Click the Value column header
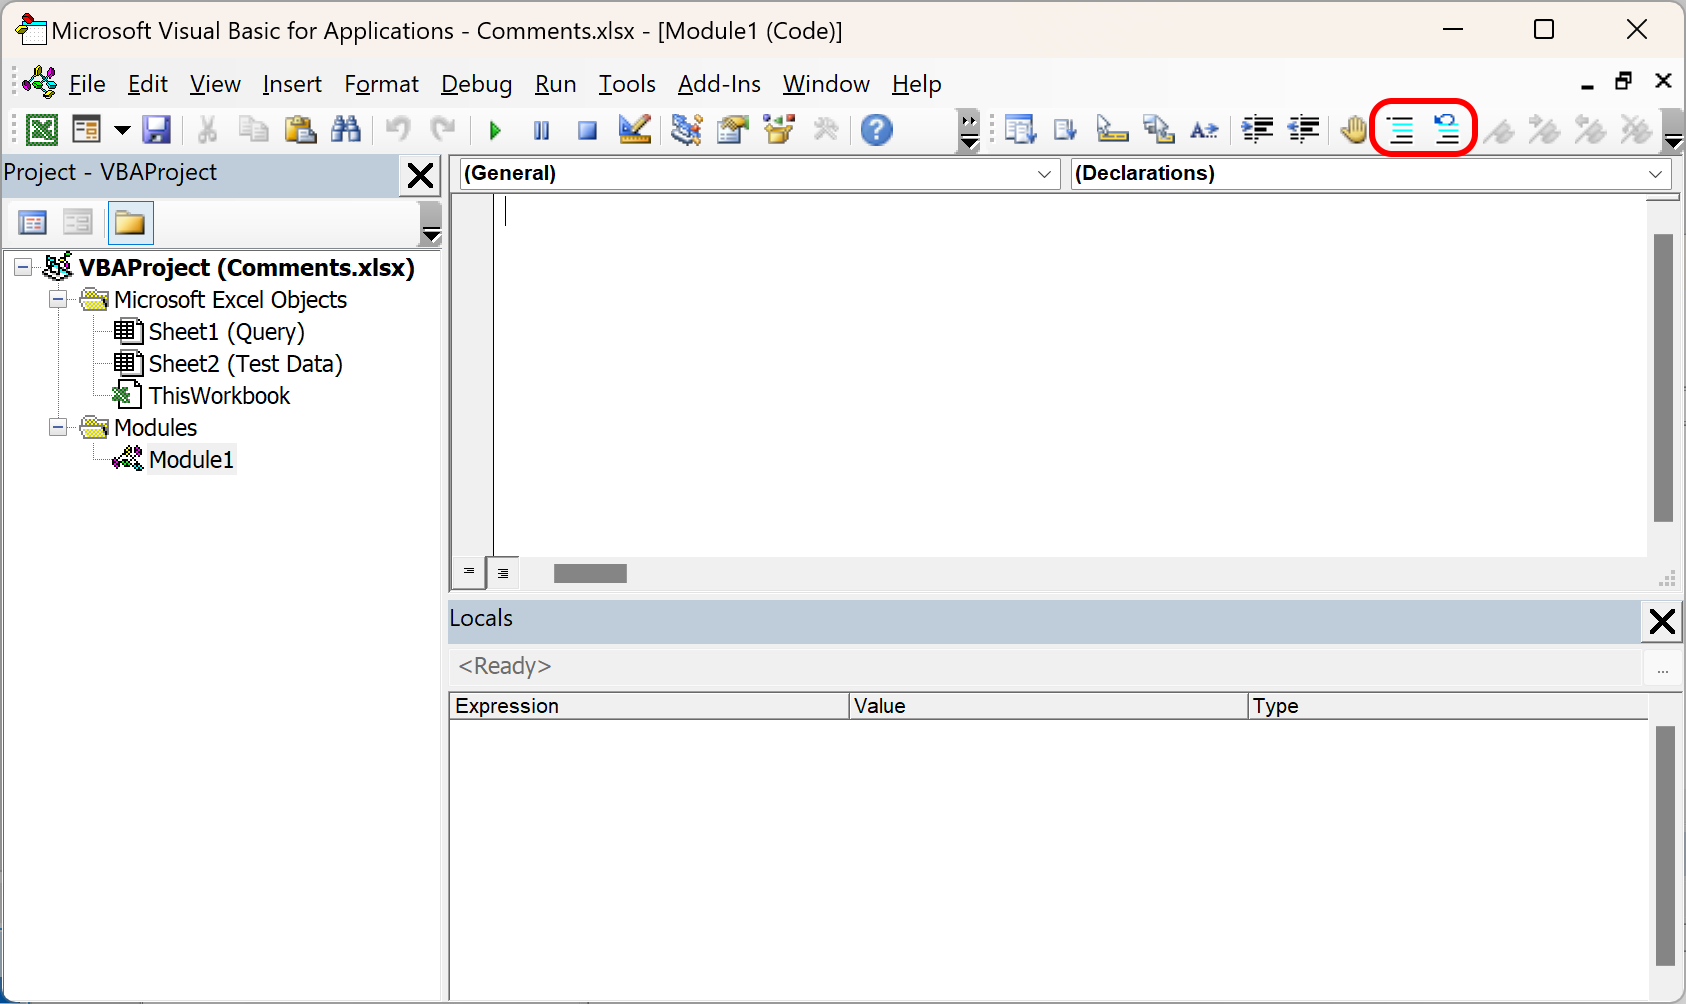This screenshot has height=1004, width=1686. point(1049,706)
